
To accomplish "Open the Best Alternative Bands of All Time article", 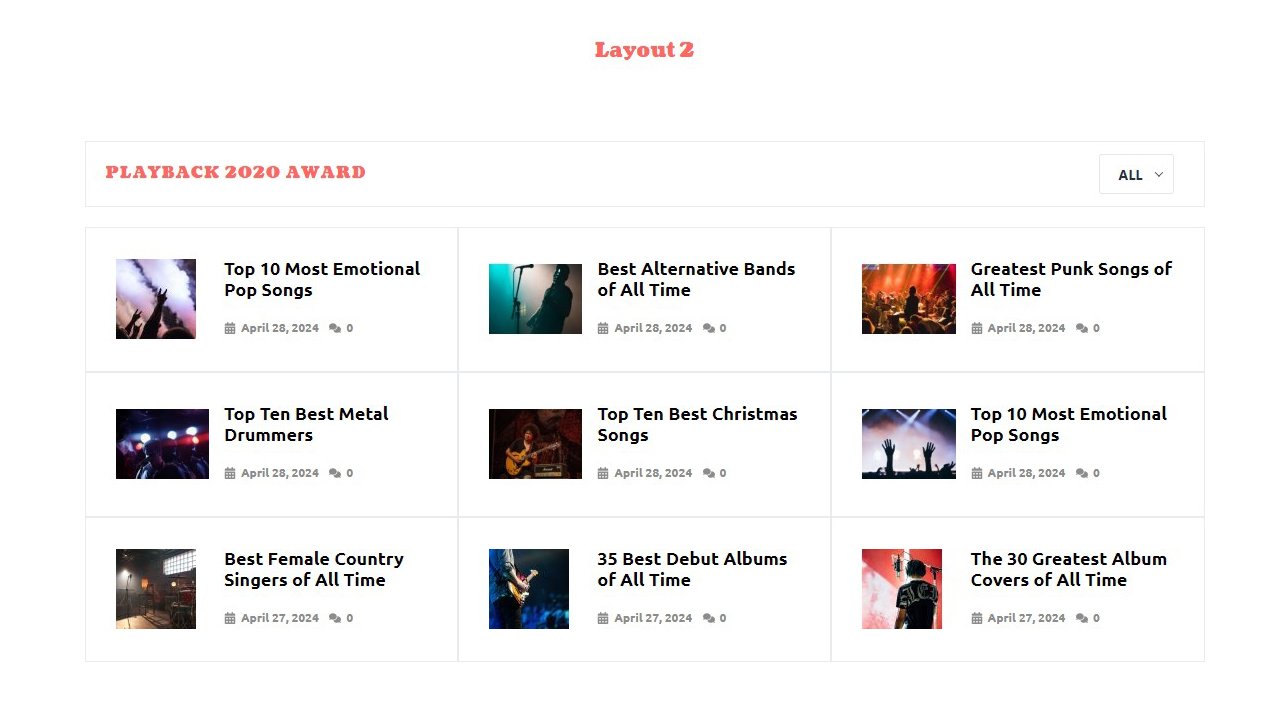I will click(x=696, y=279).
